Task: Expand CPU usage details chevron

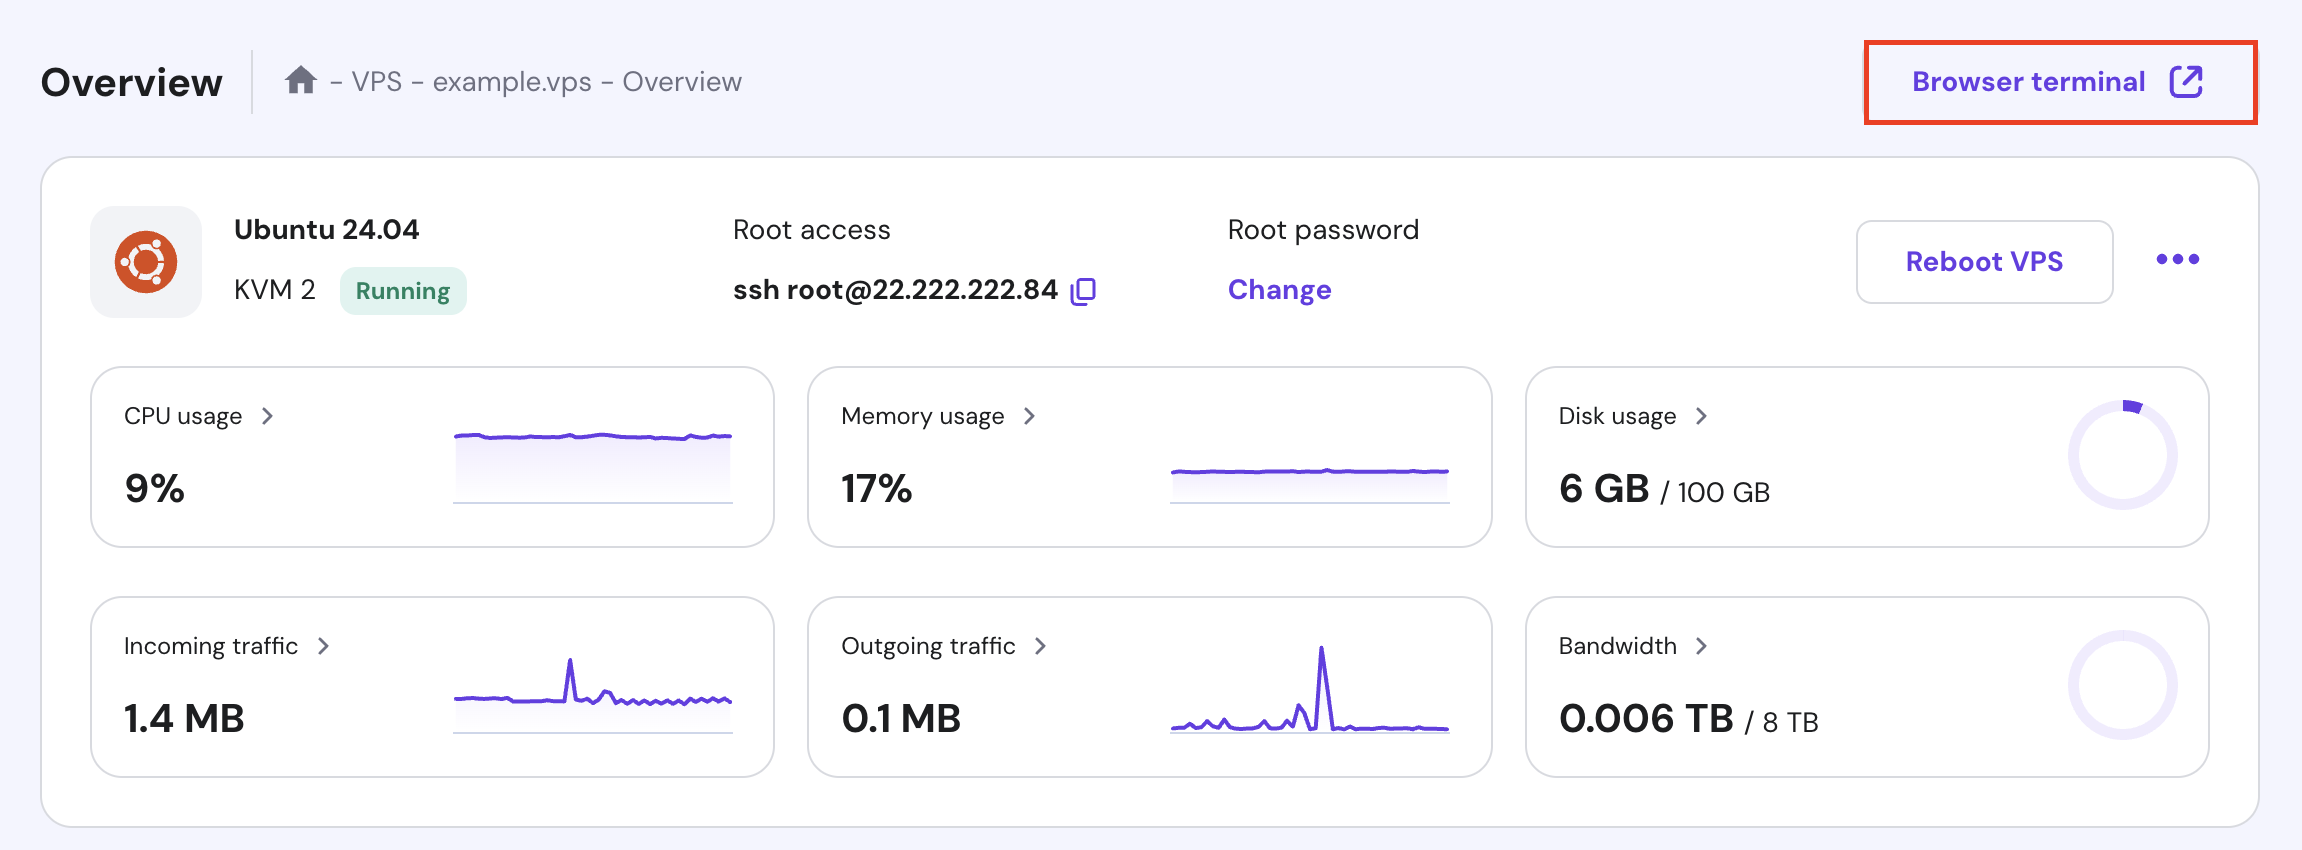Action: (267, 416)
